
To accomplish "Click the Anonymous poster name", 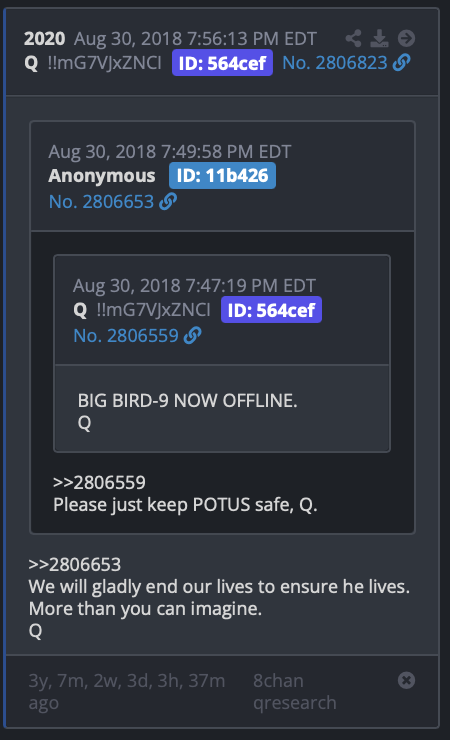I will (102, 176).
